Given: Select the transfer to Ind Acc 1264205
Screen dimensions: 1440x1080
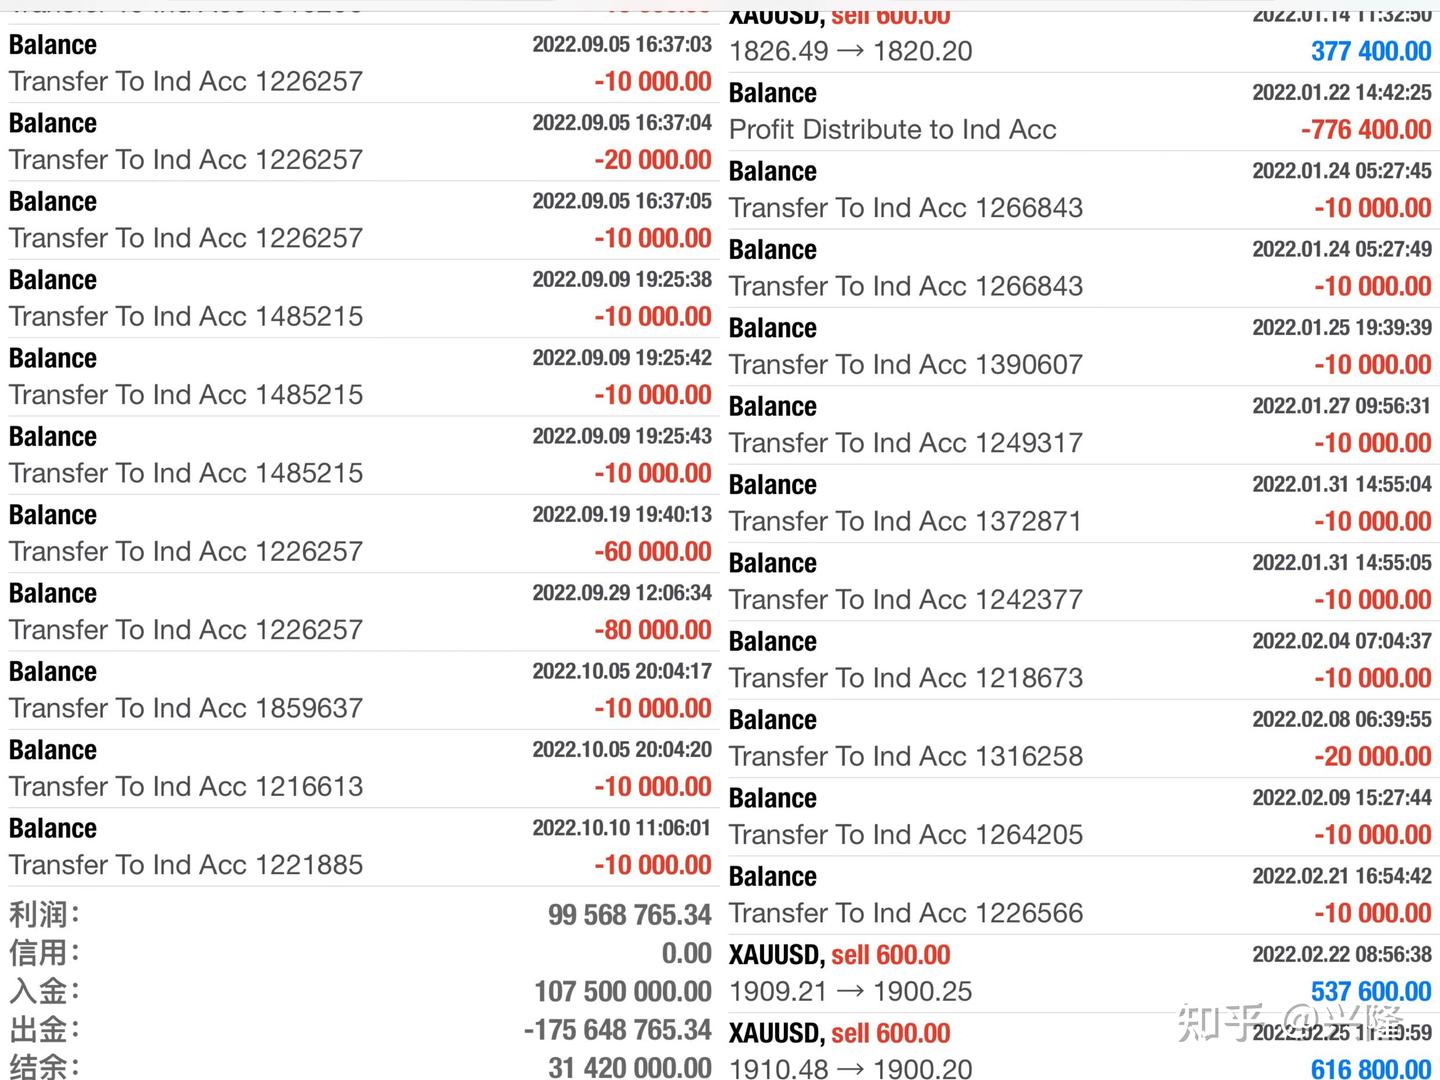Looking at the screenshot, I should 906,834.
